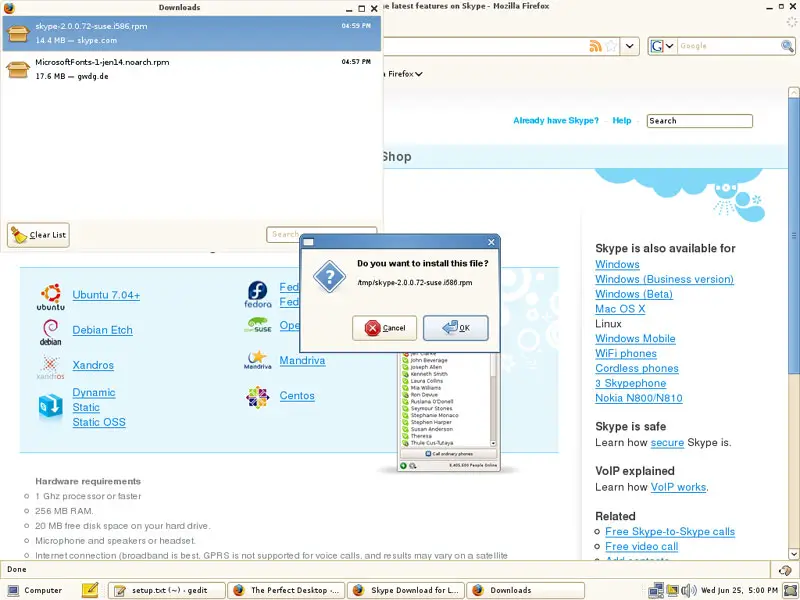Screen dimensions: 800x600
Task: Switch to The Perfect Desktop Firefox taskbar window
Action: tap(286, 590)
